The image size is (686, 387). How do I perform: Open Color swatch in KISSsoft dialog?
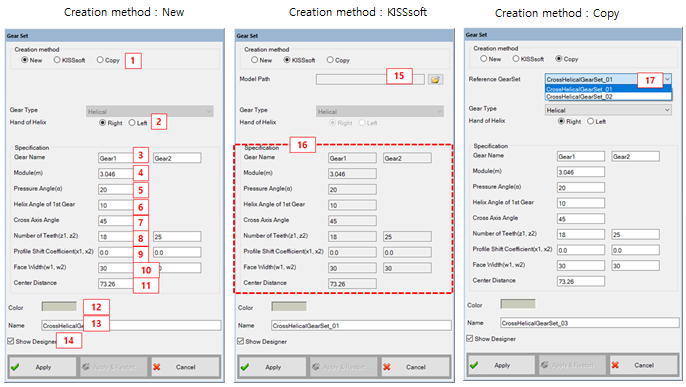289,306
